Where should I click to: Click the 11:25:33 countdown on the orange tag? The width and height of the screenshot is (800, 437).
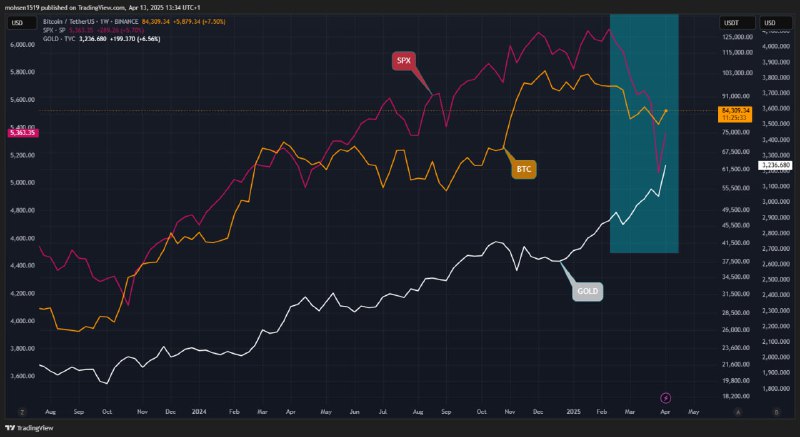click(735, 118)
